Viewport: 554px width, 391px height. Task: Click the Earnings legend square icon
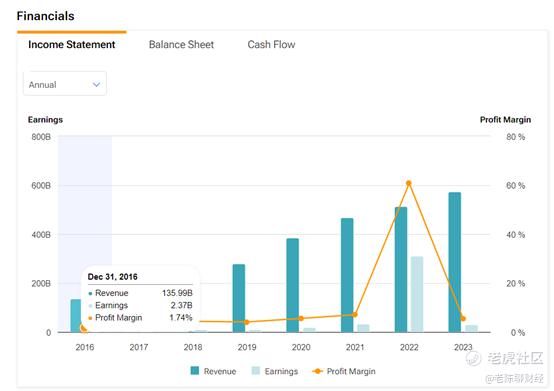[255, 371]
